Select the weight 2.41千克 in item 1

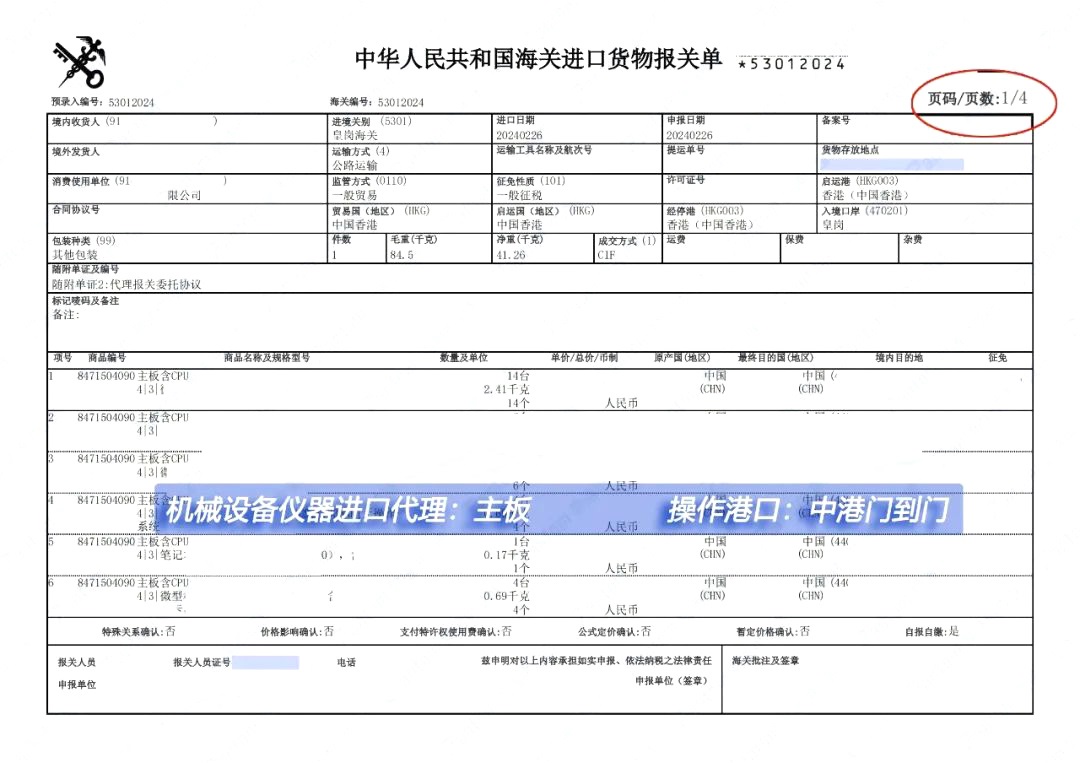[506, 390]
